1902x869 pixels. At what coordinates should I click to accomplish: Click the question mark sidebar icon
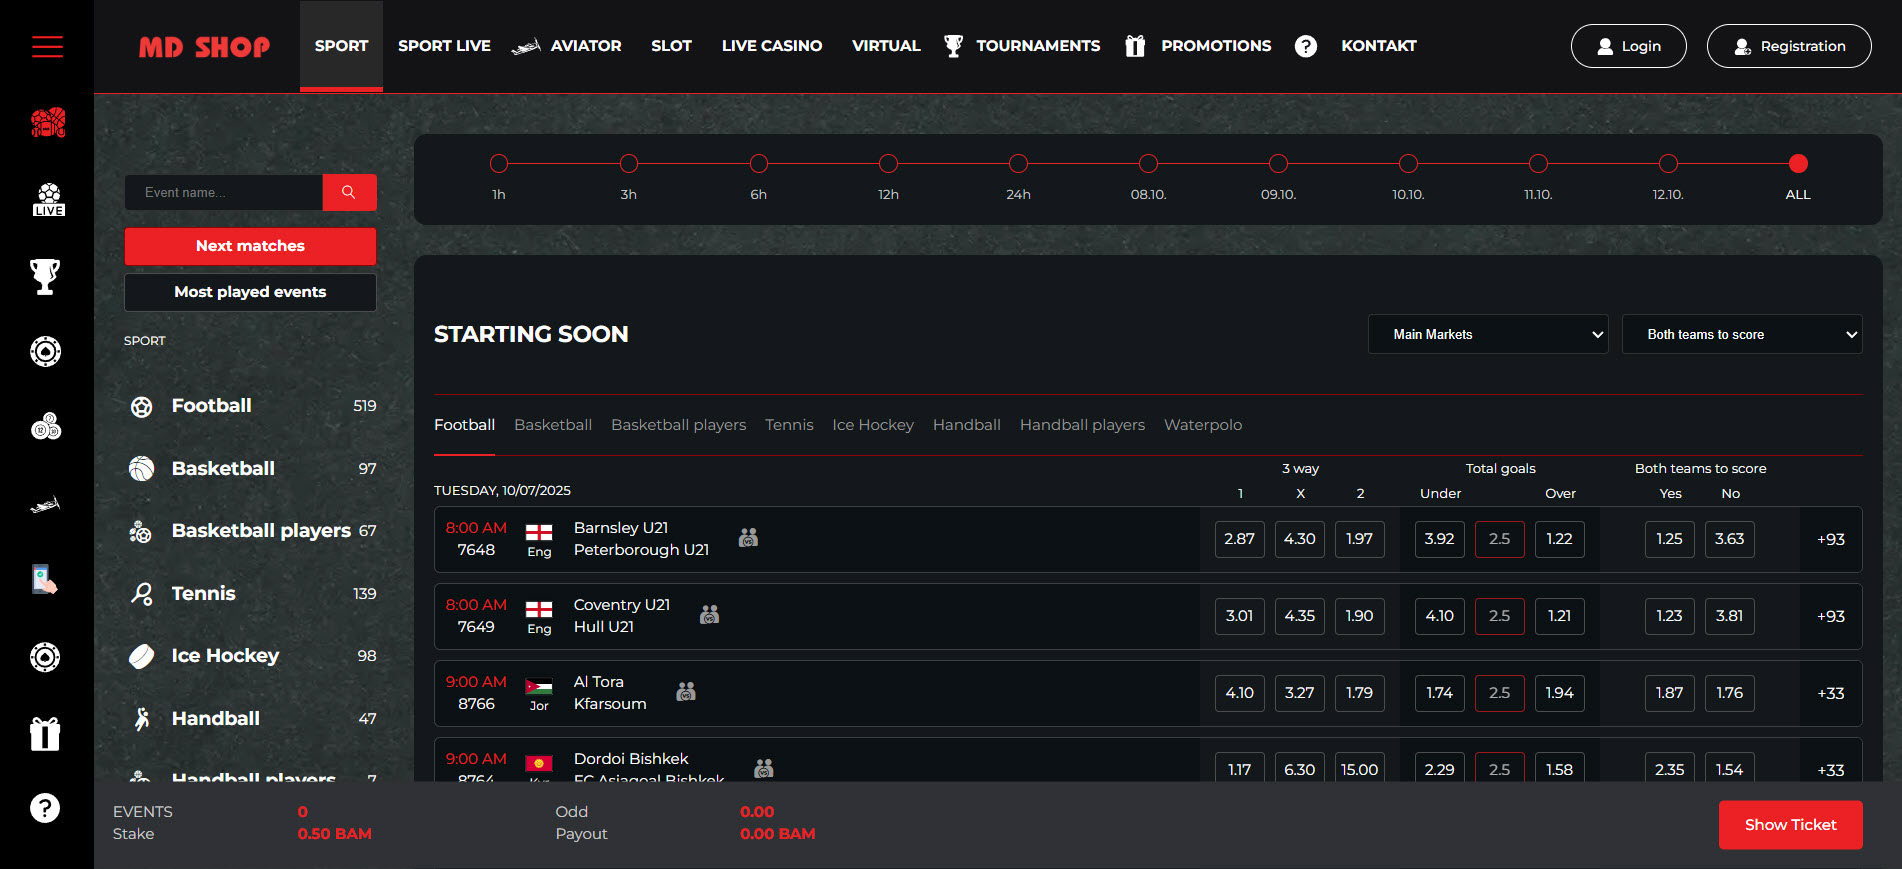coord(45,808)
